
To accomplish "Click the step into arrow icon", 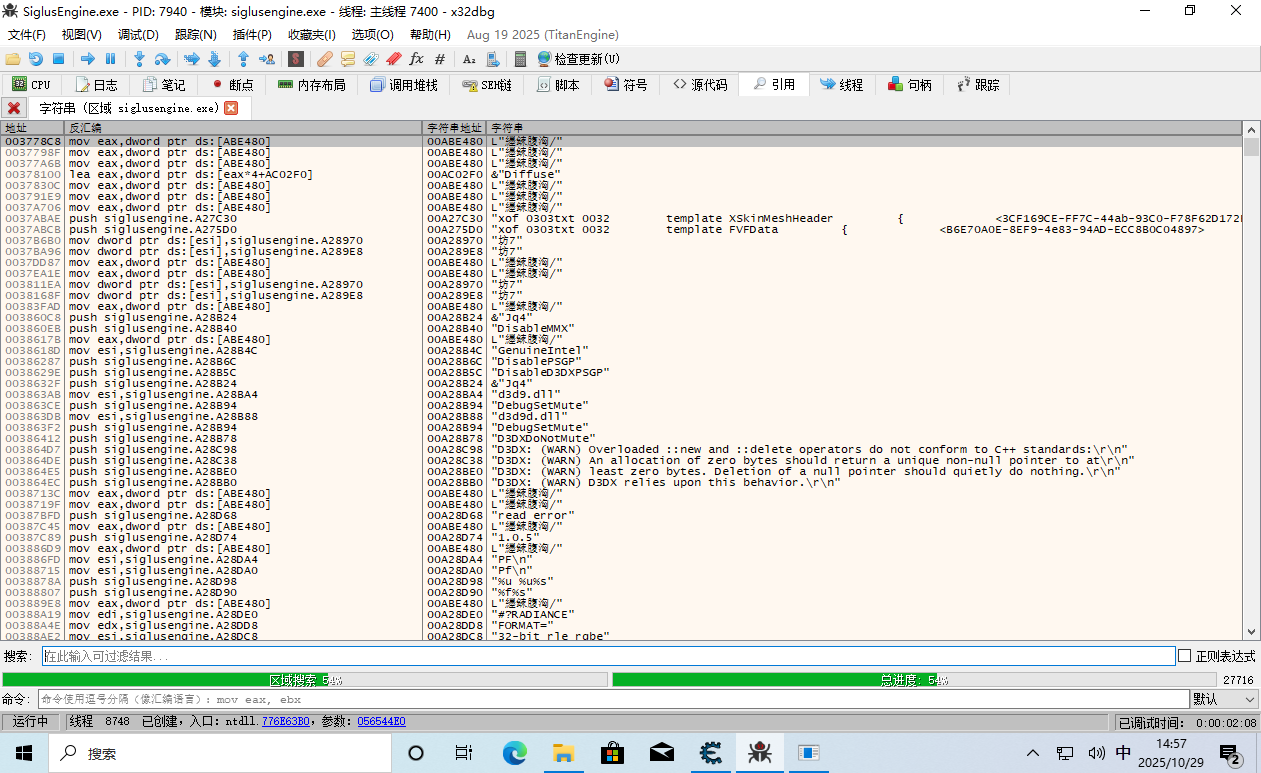I will click(x=139, y=59).
